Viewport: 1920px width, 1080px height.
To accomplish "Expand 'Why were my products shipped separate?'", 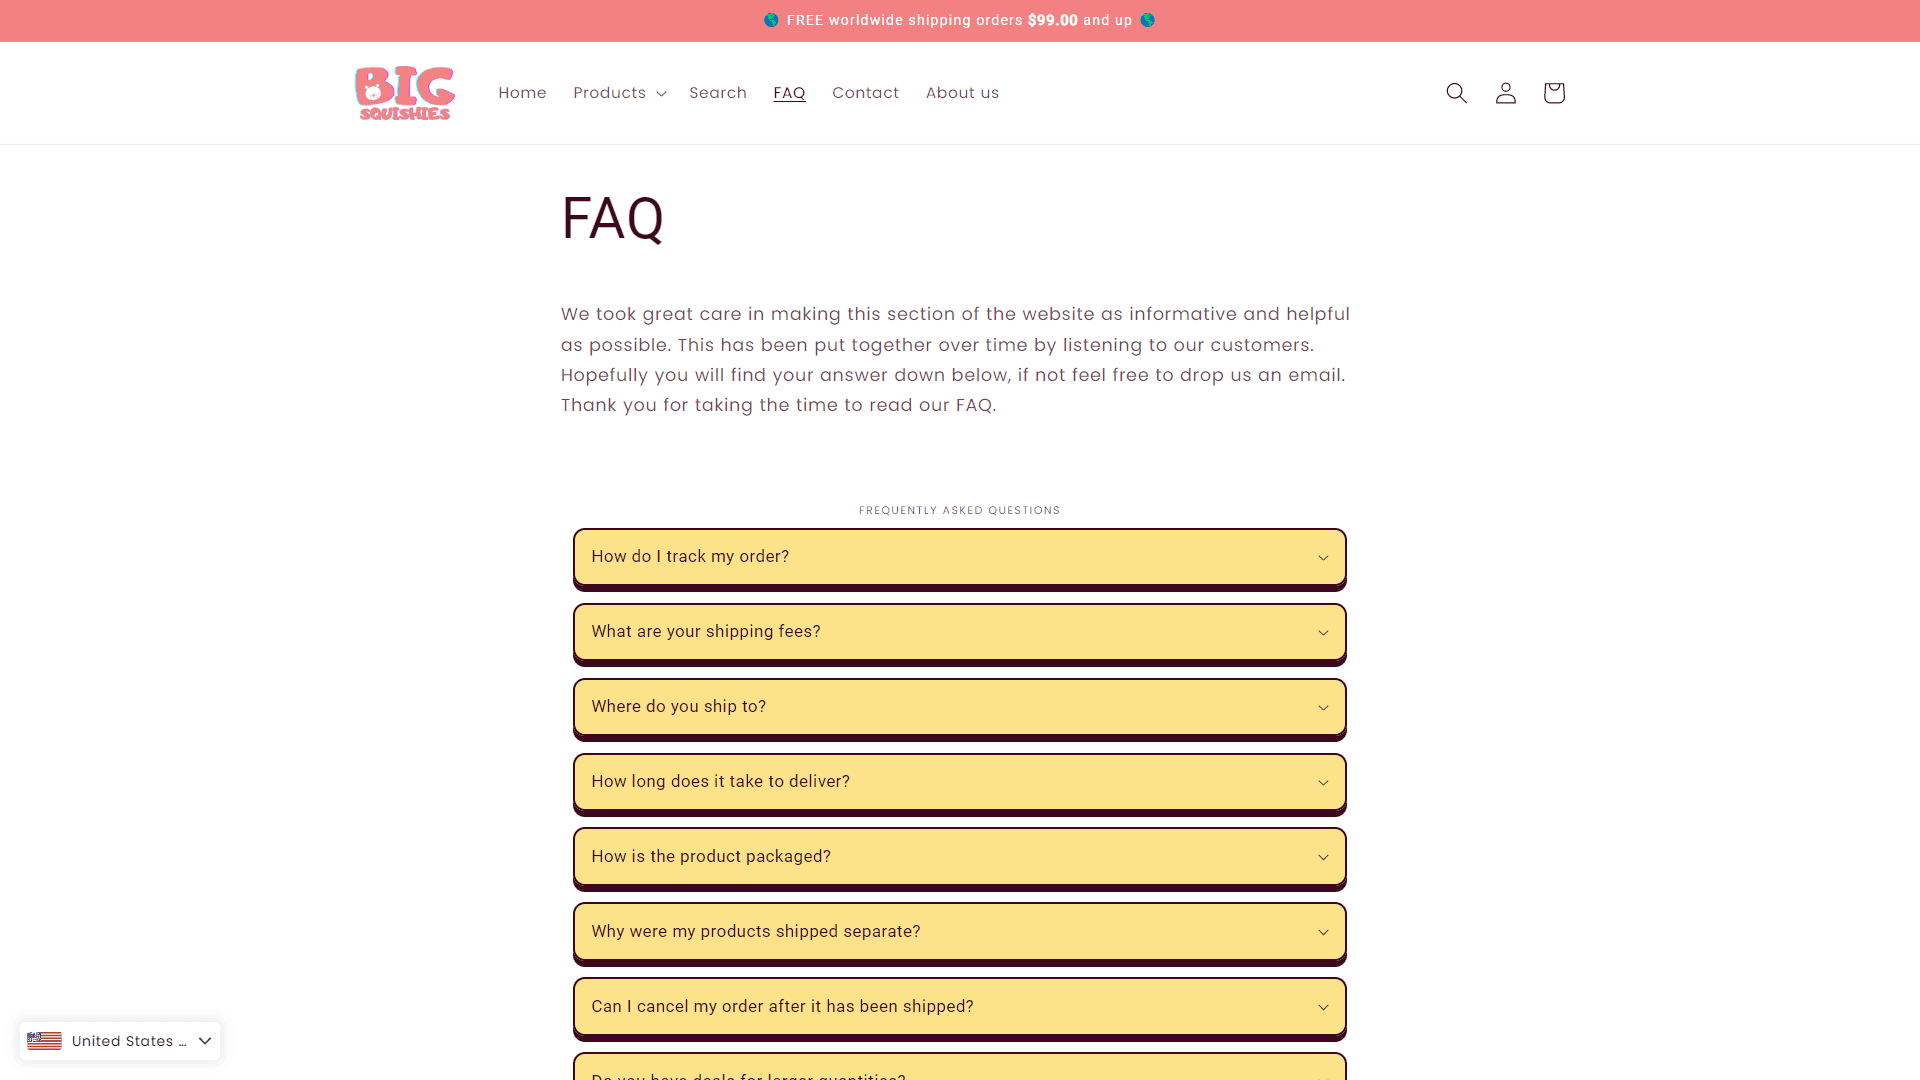I will click(959, 932).
